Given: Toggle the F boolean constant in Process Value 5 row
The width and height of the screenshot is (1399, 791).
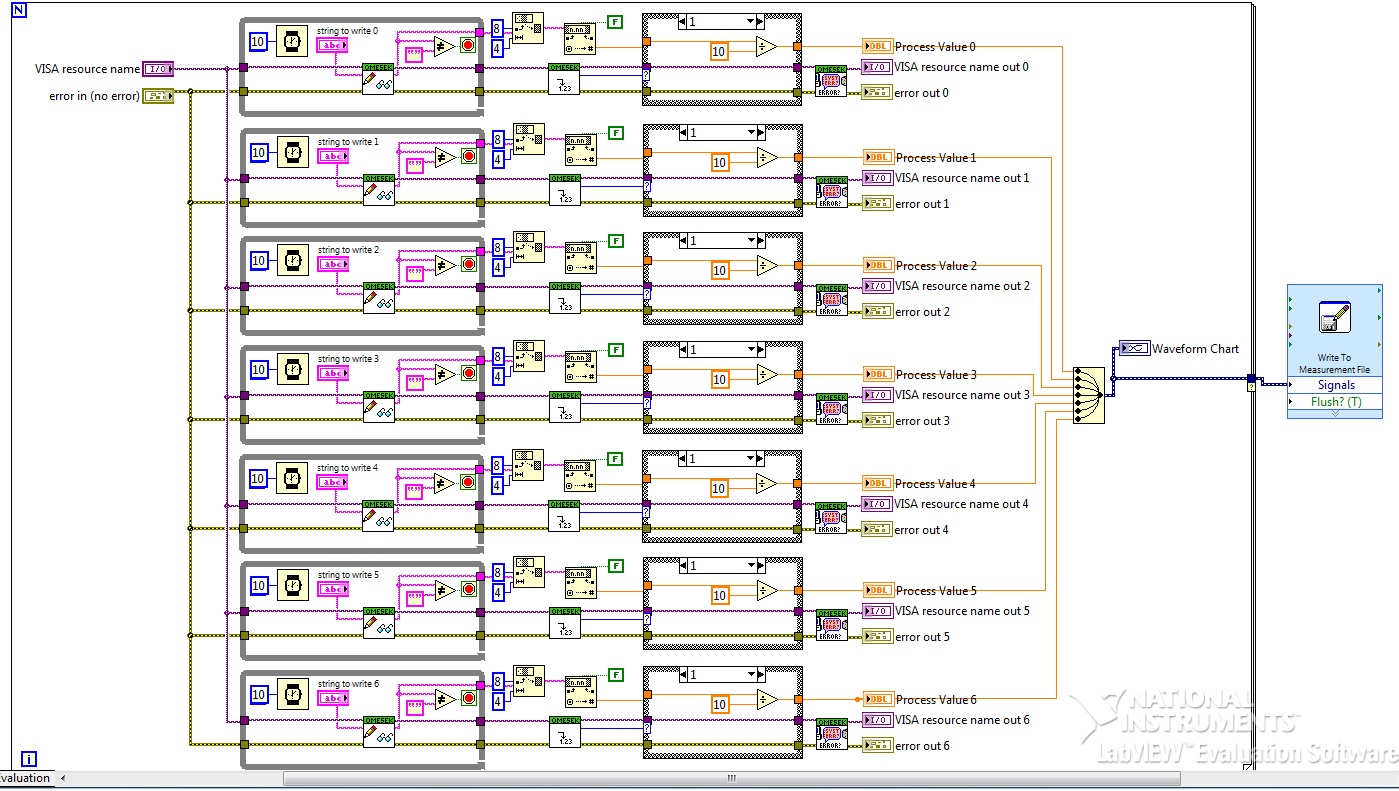Looking at the screenshot, I should [x=616, y=566].
